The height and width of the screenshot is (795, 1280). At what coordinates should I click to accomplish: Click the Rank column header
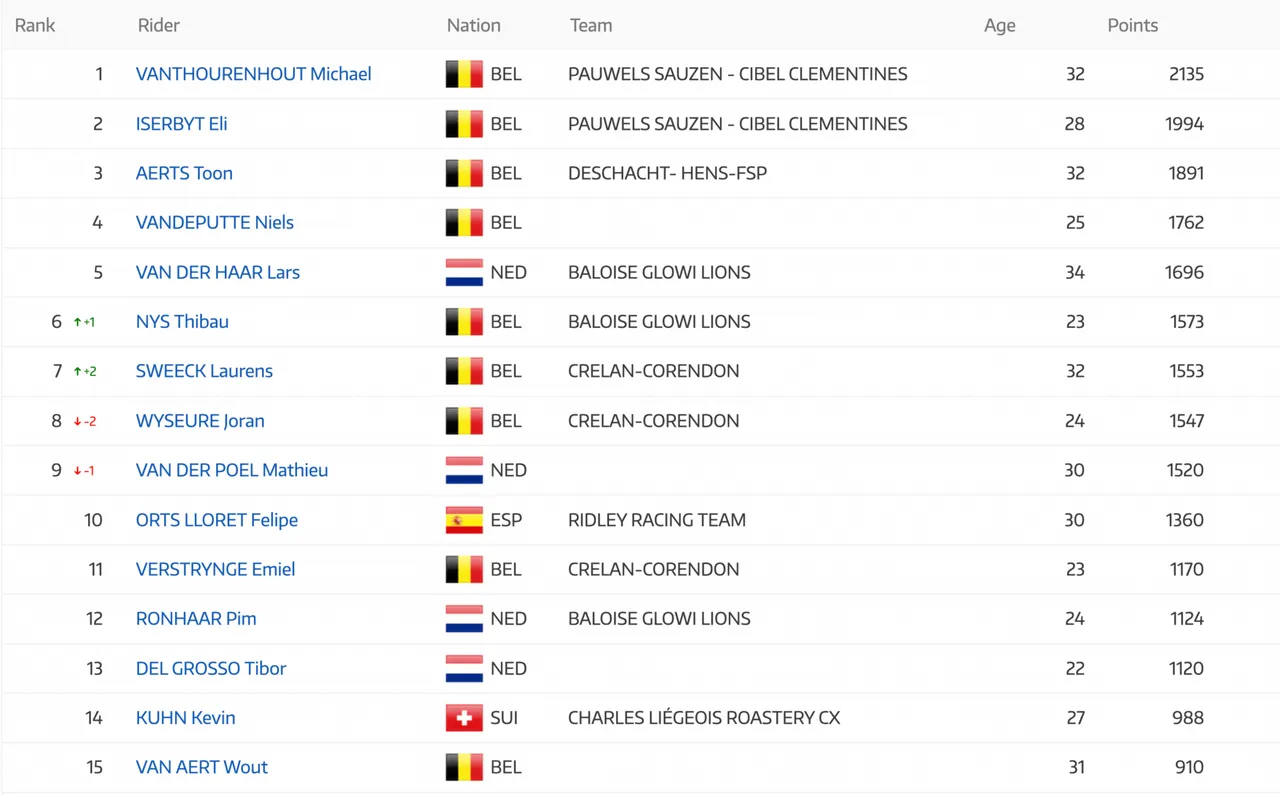coord(35,26)
